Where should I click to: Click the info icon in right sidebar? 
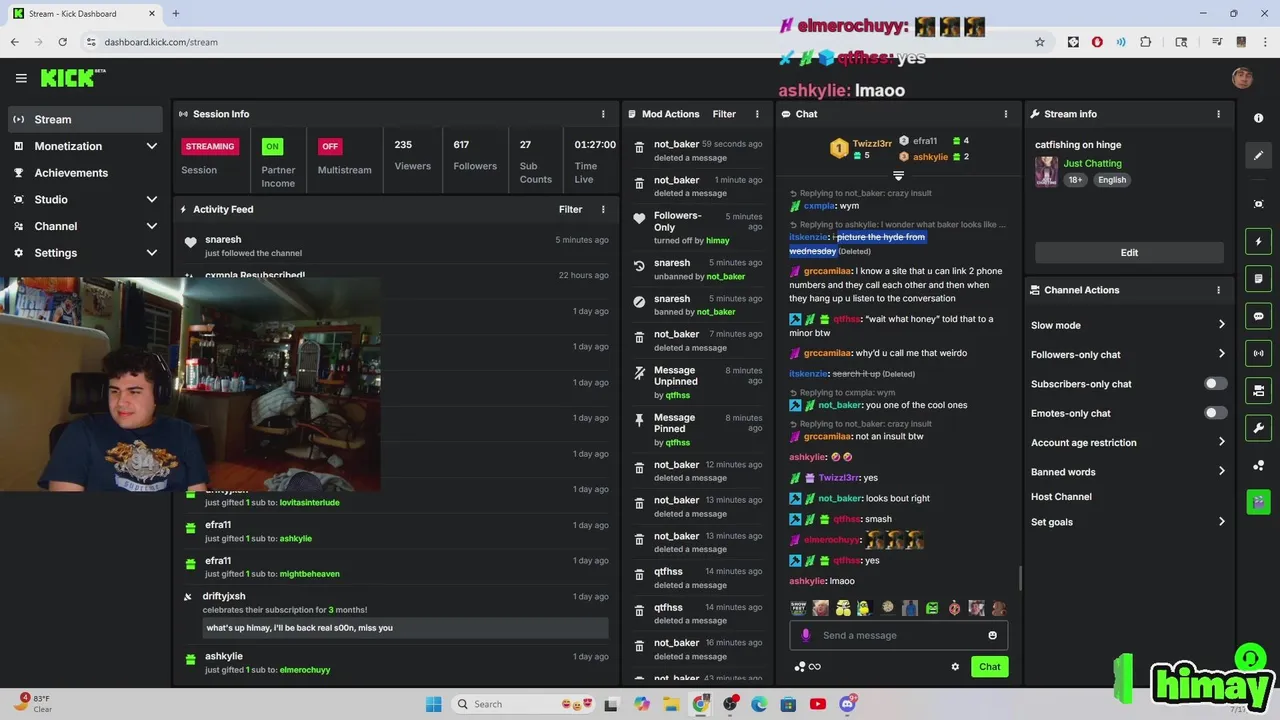click(x=1258, y=118)
